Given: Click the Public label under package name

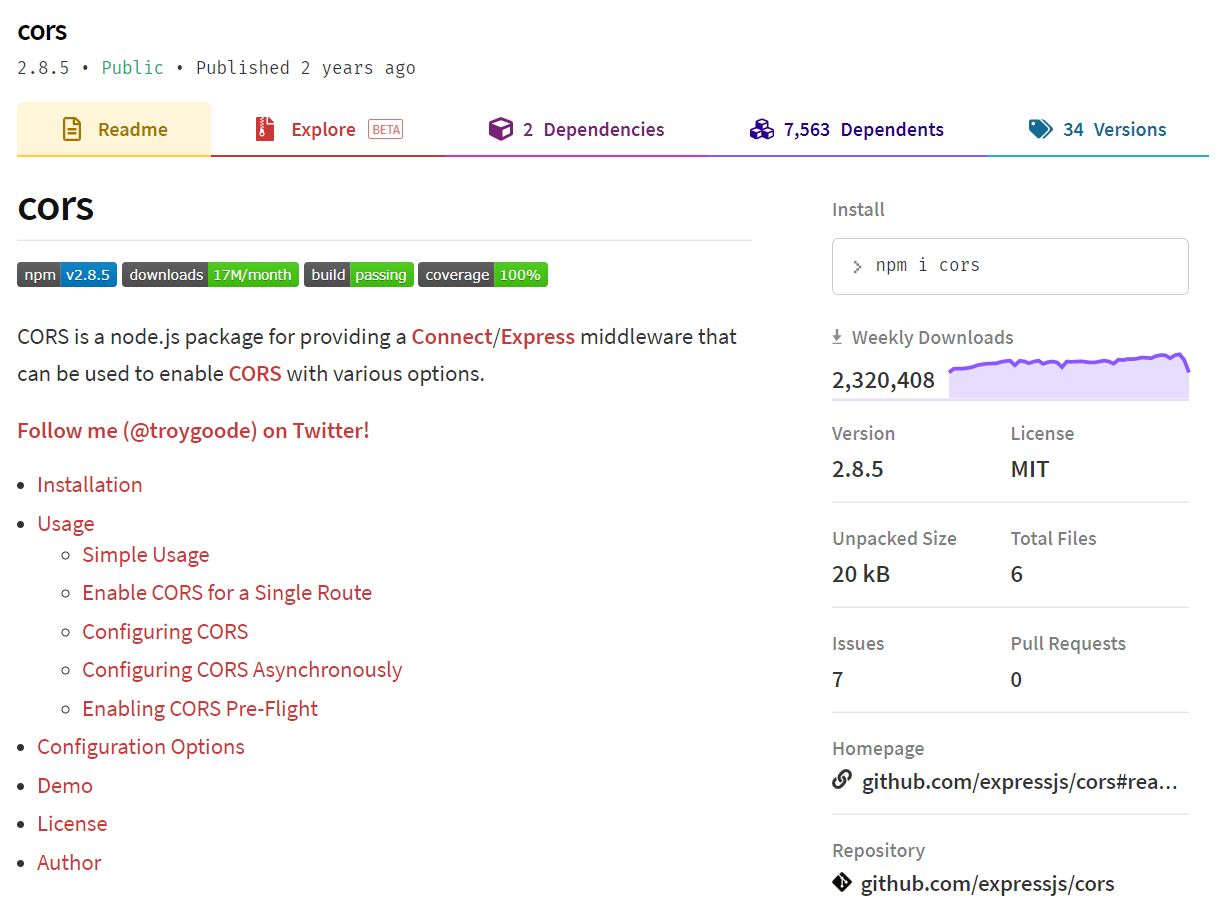Looking at the screenshot, I should [133, 68].
